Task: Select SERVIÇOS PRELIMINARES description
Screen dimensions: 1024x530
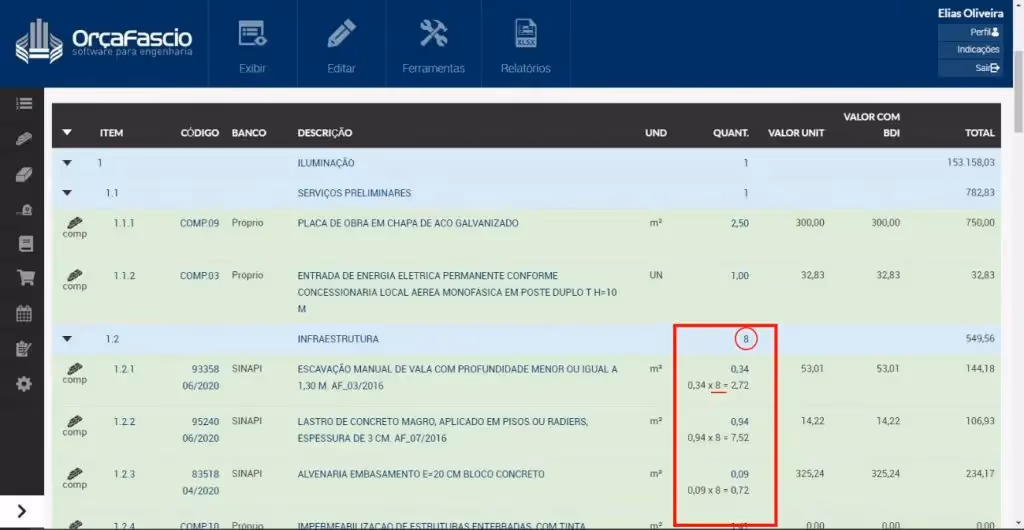Action: [354, 193]
